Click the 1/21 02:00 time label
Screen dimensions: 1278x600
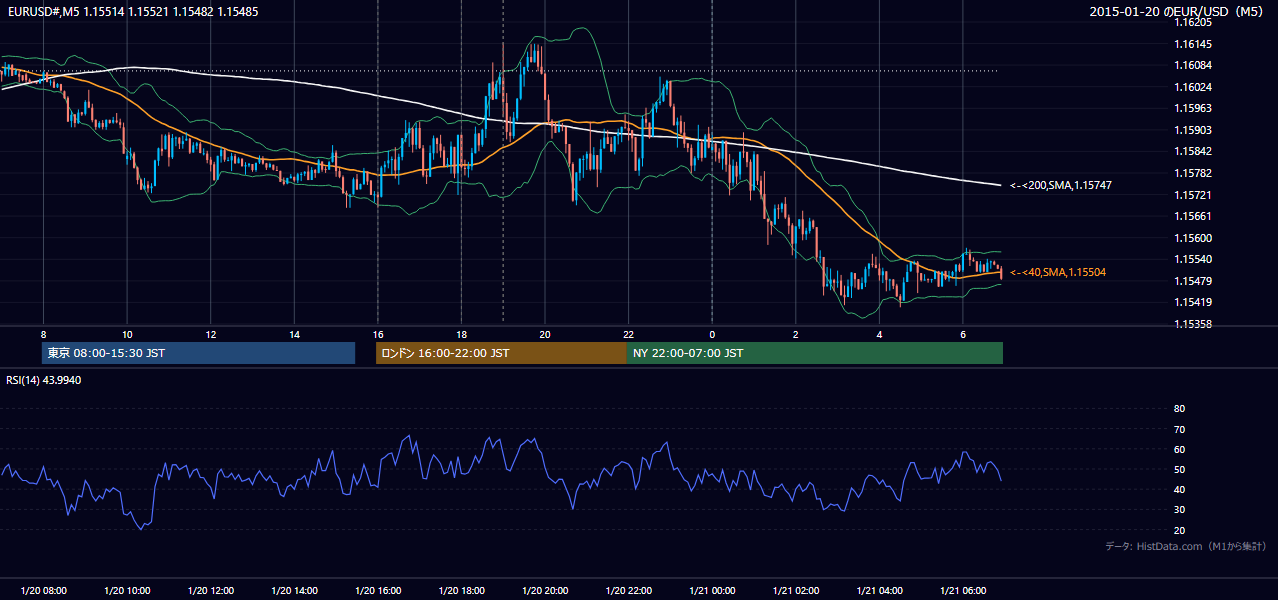tap(796, 590)
